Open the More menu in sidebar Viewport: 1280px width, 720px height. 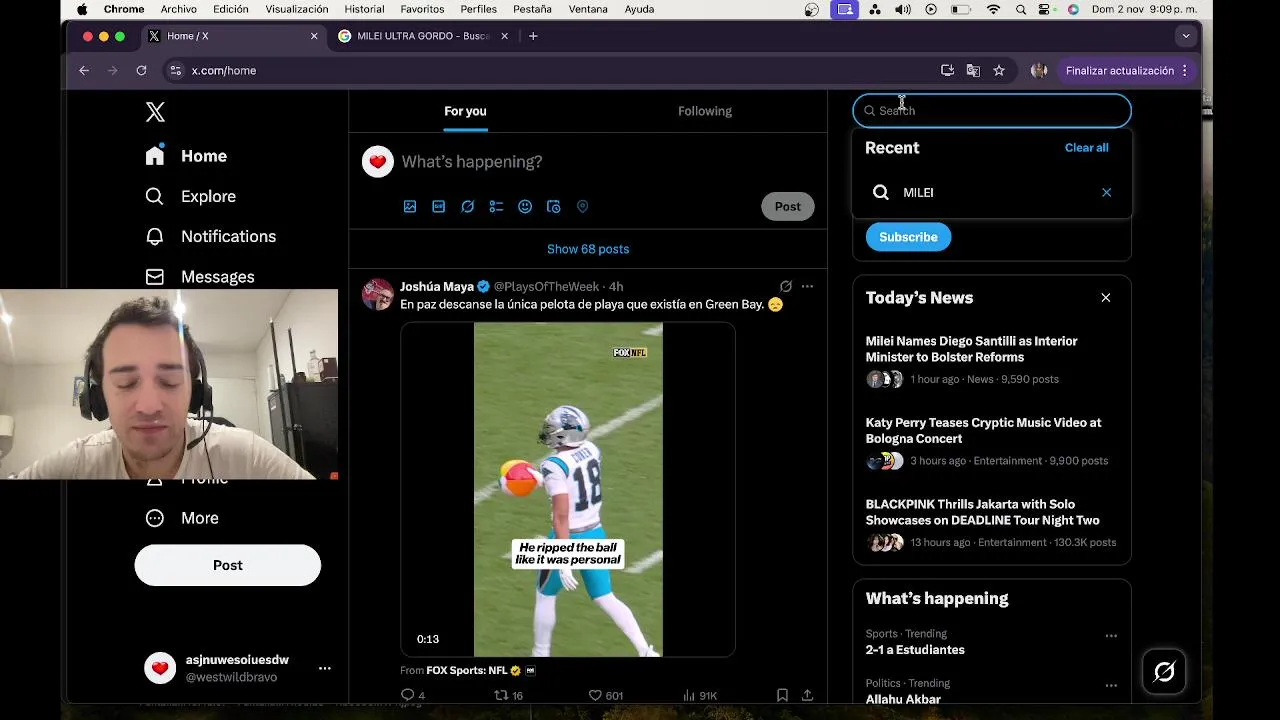click(181, 518)
